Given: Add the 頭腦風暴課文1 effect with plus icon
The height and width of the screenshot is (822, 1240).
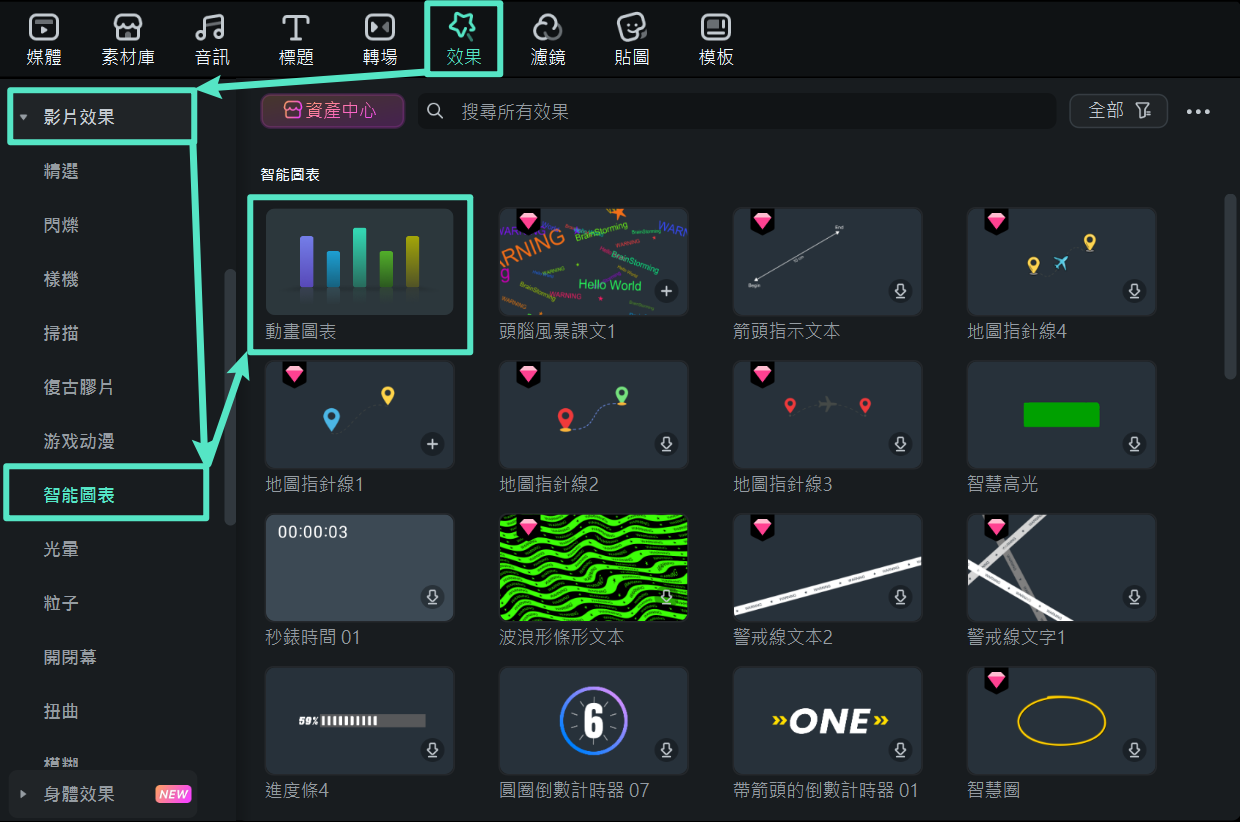Looking at the screenshot, I should click(x=666, y=291).
